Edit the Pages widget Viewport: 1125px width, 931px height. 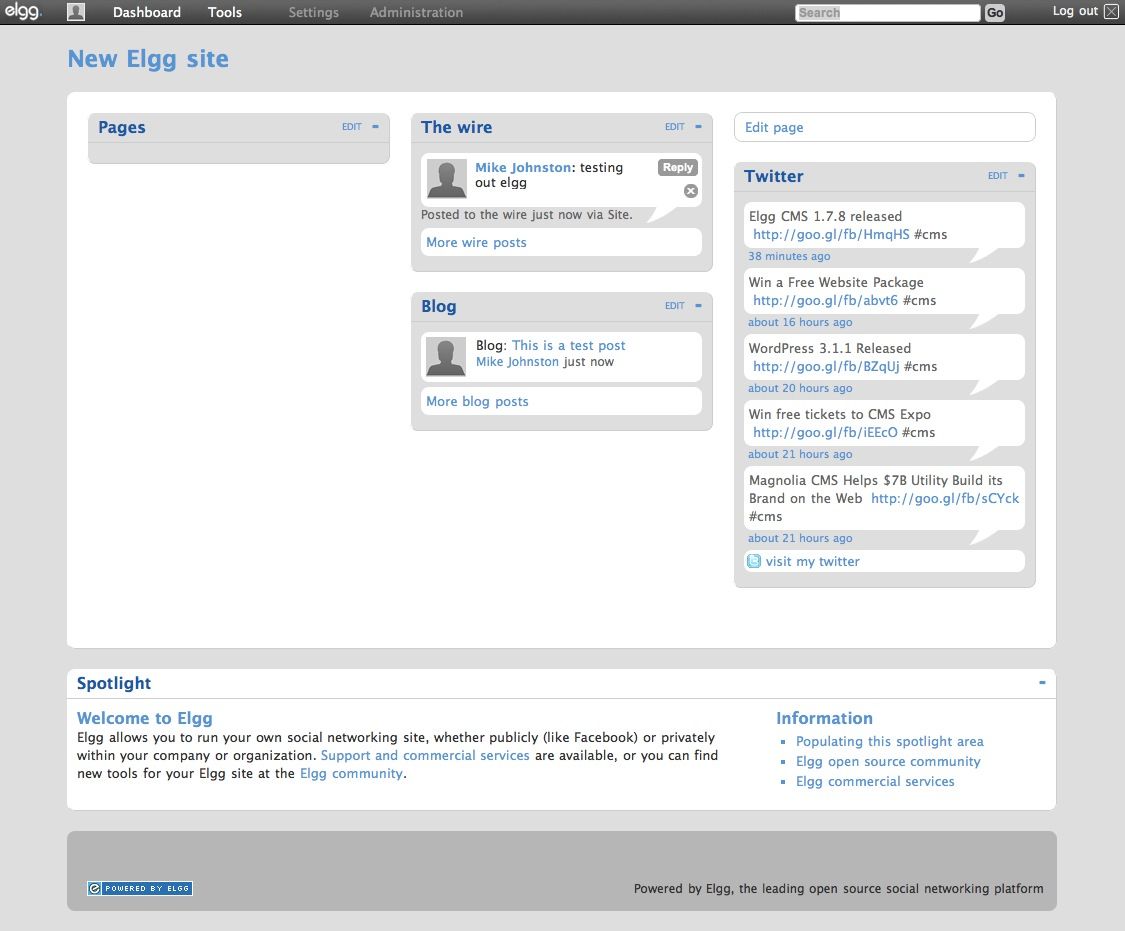click(352, 126)
